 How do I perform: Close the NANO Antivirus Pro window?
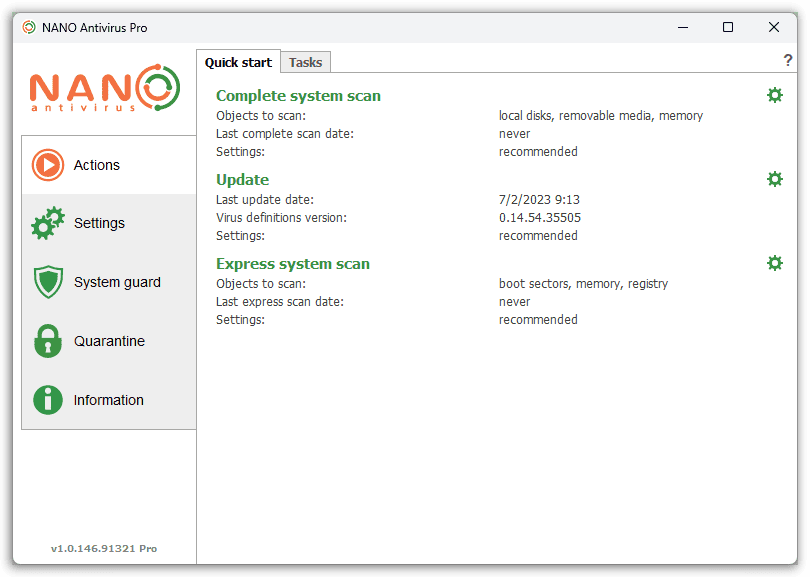tap(773, 27)
